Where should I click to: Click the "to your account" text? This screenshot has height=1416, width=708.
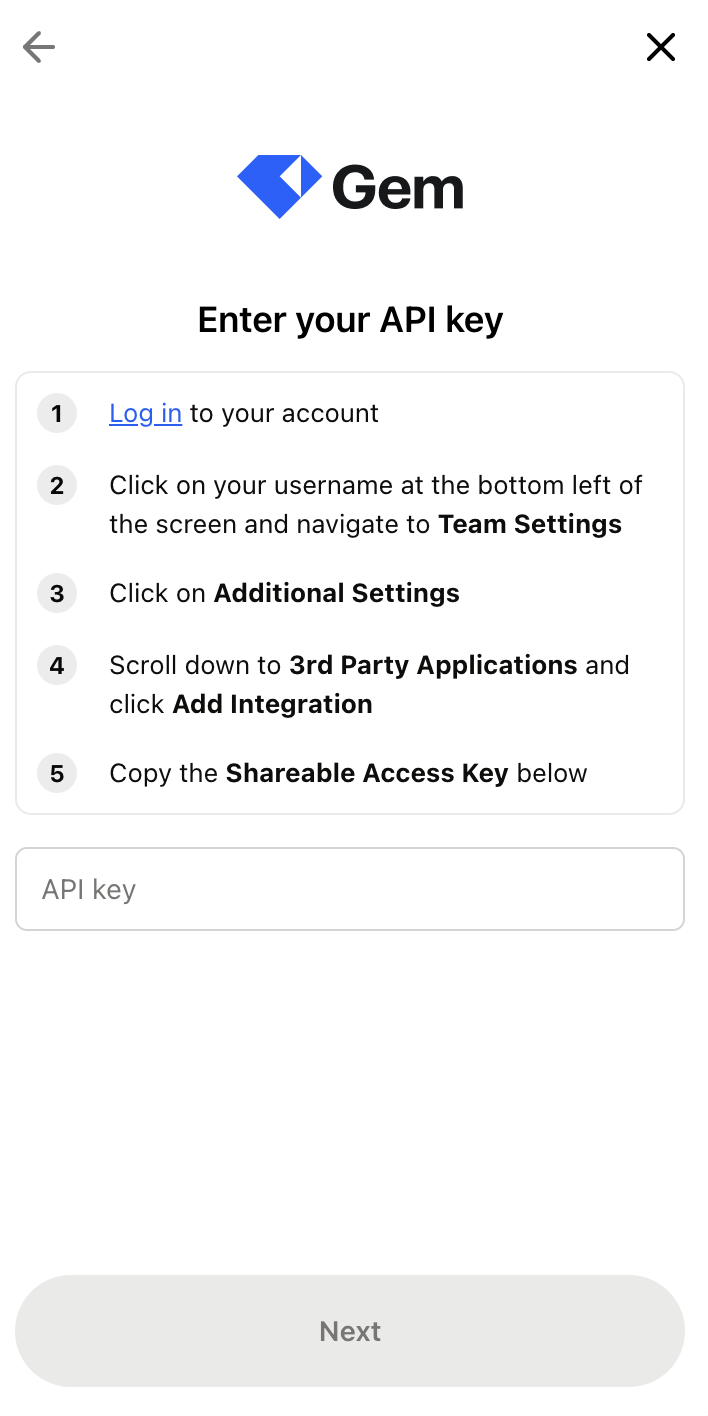(x=284, y=414)
